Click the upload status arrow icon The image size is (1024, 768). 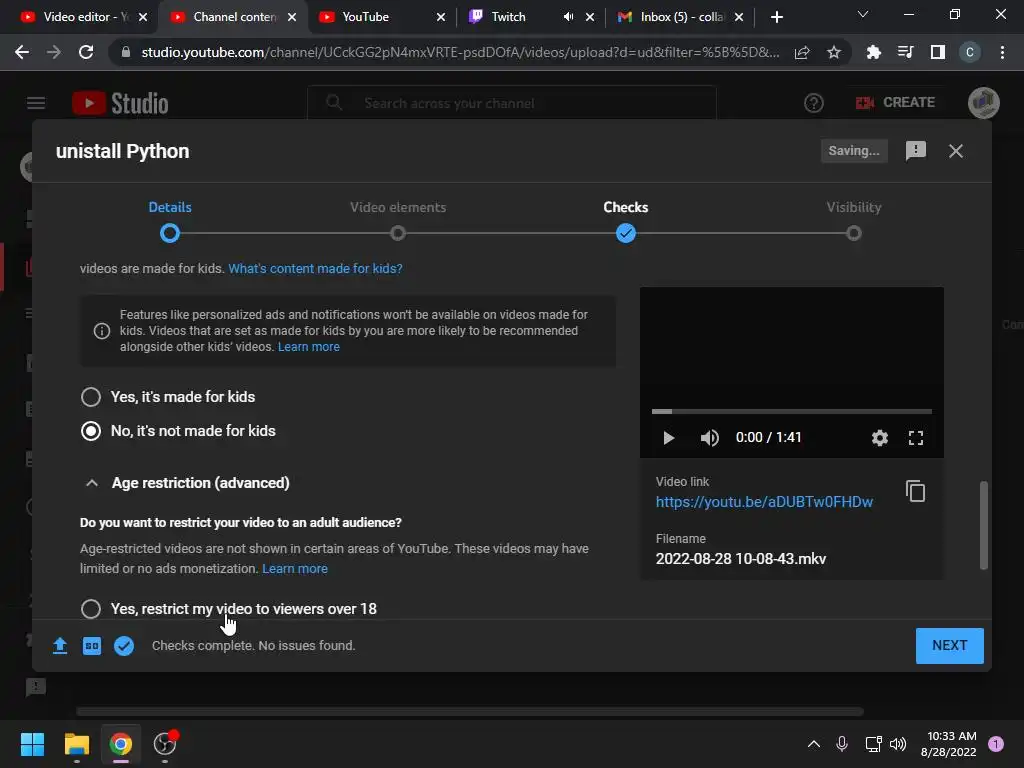click(x=60, y=646)
